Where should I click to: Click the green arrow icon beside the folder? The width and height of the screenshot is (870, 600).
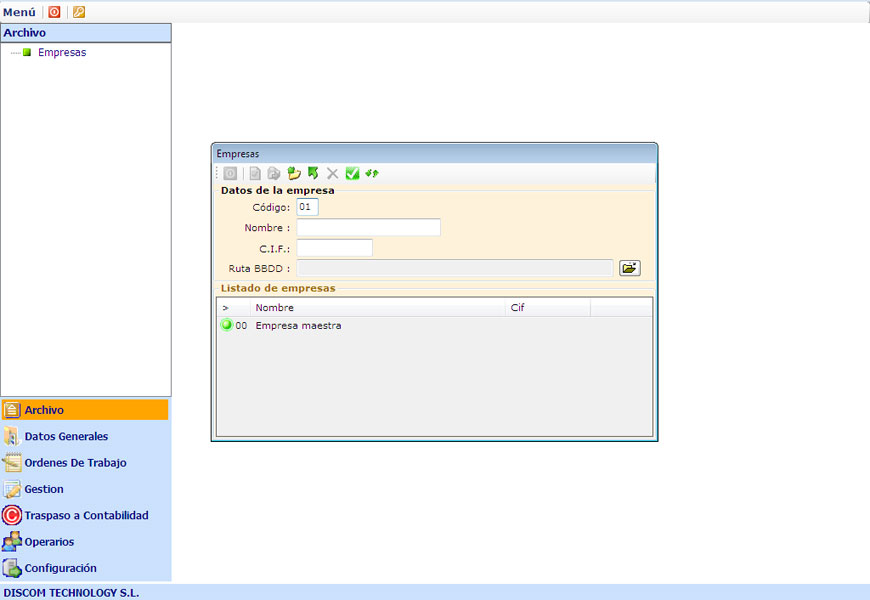pyautogui.click(x=313, y=174)
